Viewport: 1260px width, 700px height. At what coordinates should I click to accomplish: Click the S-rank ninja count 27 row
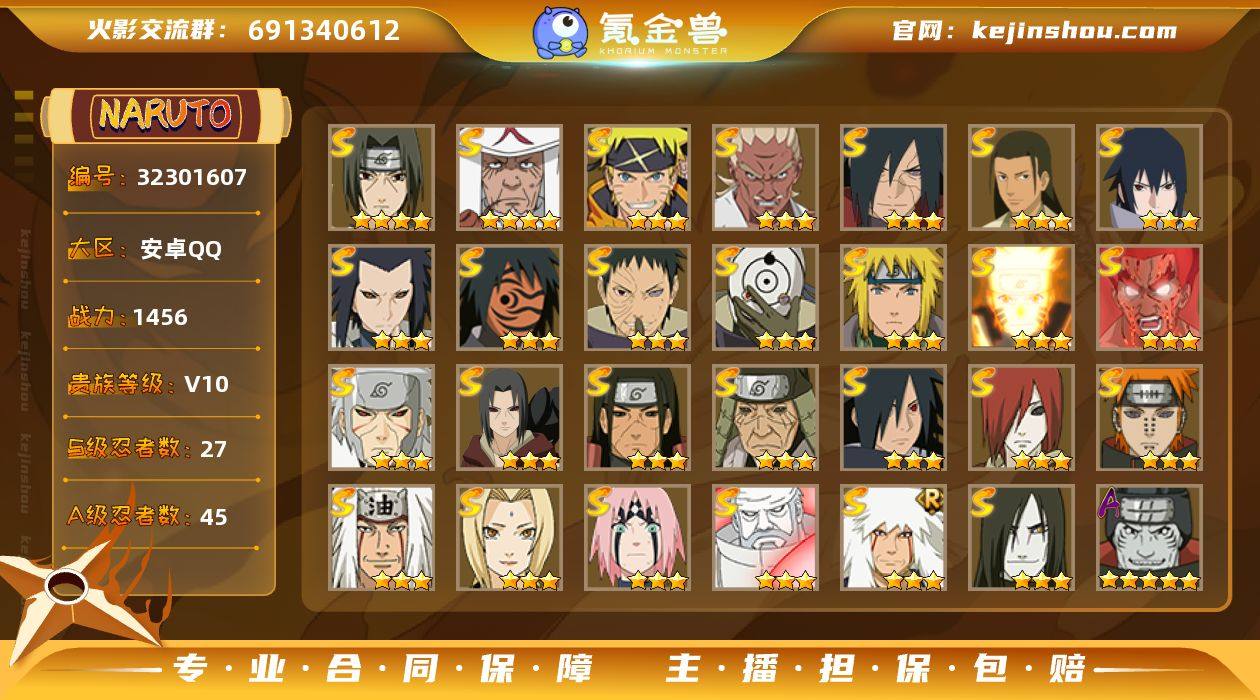147,449
